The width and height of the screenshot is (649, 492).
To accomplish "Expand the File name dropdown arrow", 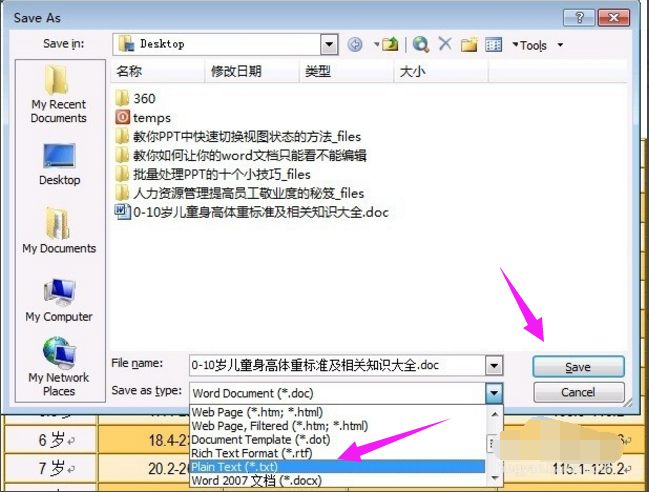I will 492,366.
